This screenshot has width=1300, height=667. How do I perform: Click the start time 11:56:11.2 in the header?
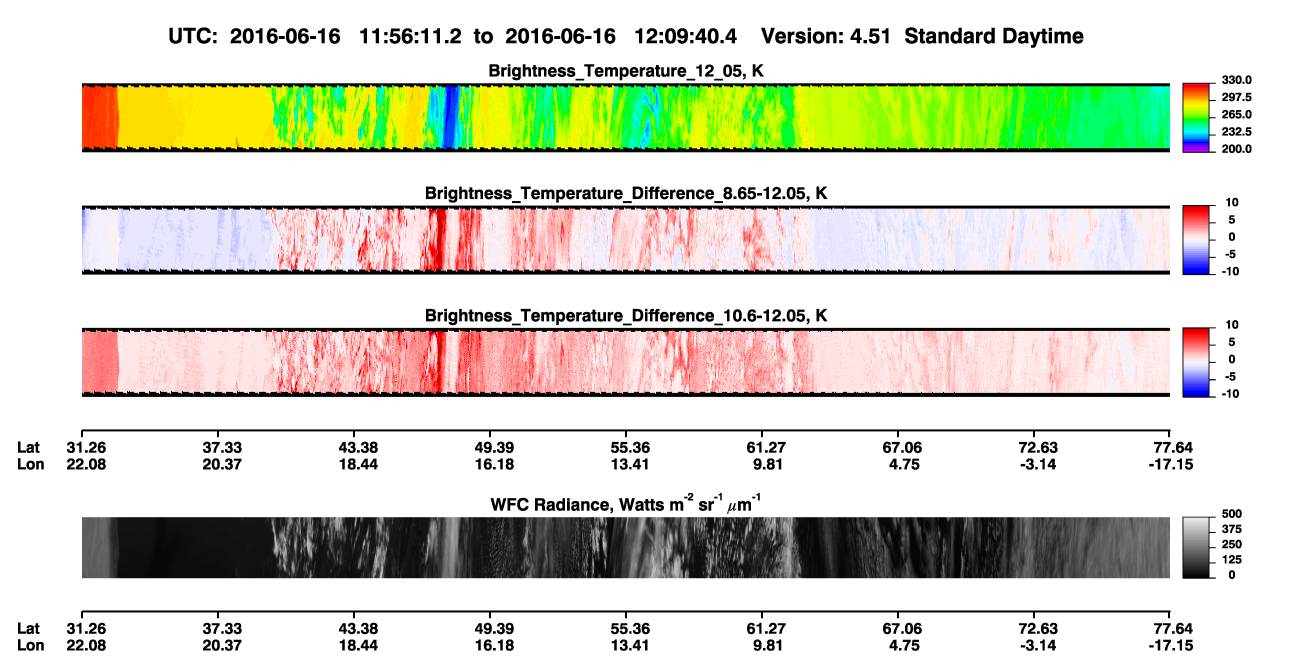pos(412,37)
